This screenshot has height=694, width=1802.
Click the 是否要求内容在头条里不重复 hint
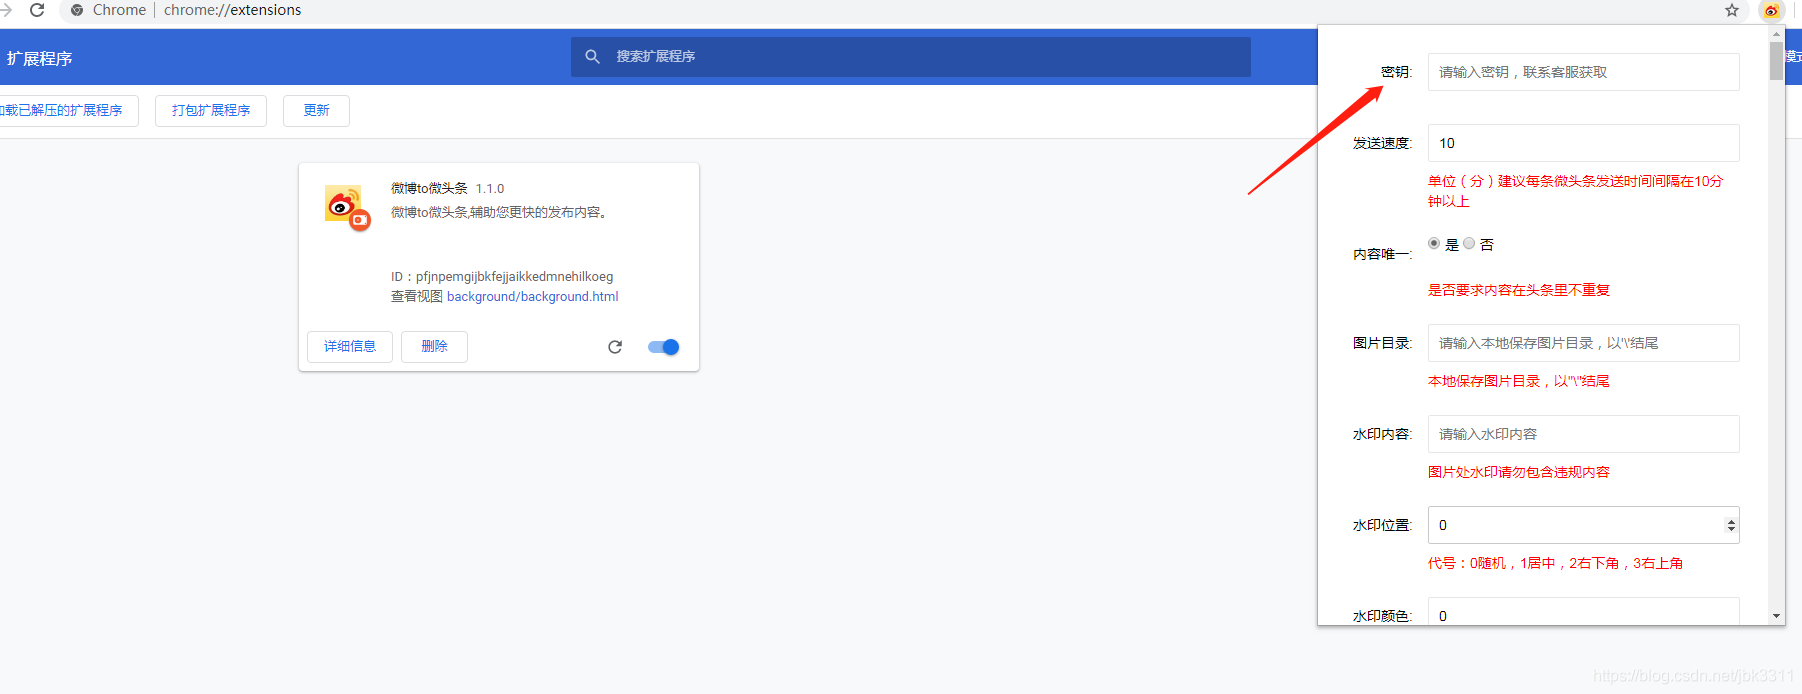(x=1518, y=290)
